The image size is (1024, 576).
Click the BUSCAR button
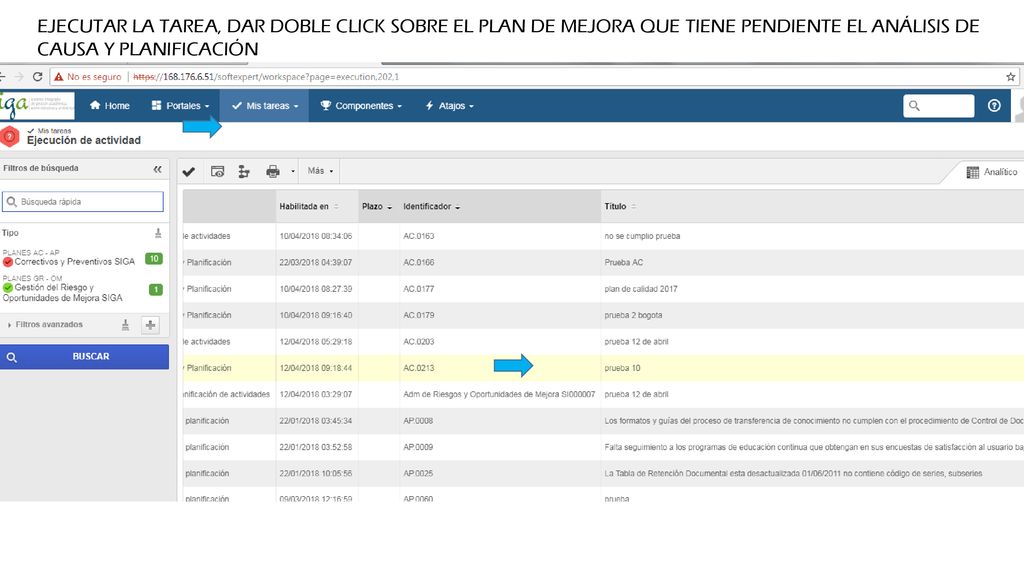[84, 357]
